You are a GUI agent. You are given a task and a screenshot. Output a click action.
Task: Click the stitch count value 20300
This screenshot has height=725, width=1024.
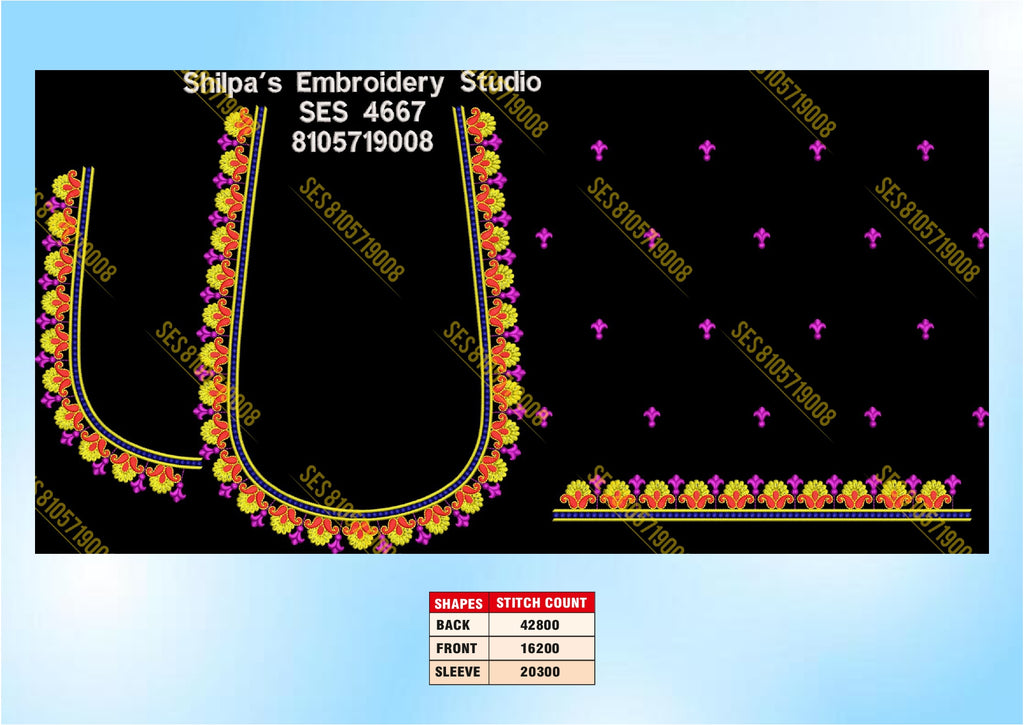tap(539, 672)
